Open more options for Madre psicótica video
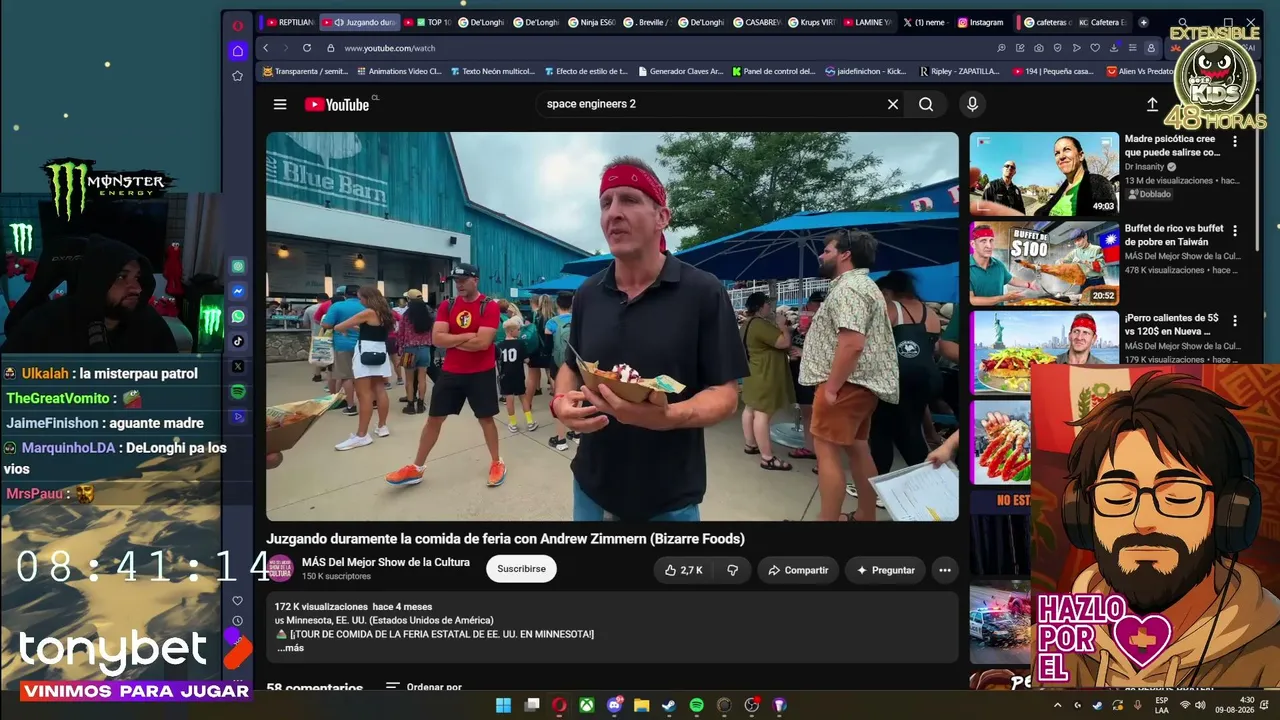The height and width of the screenshot is (720, 1280). point(1235,142)
